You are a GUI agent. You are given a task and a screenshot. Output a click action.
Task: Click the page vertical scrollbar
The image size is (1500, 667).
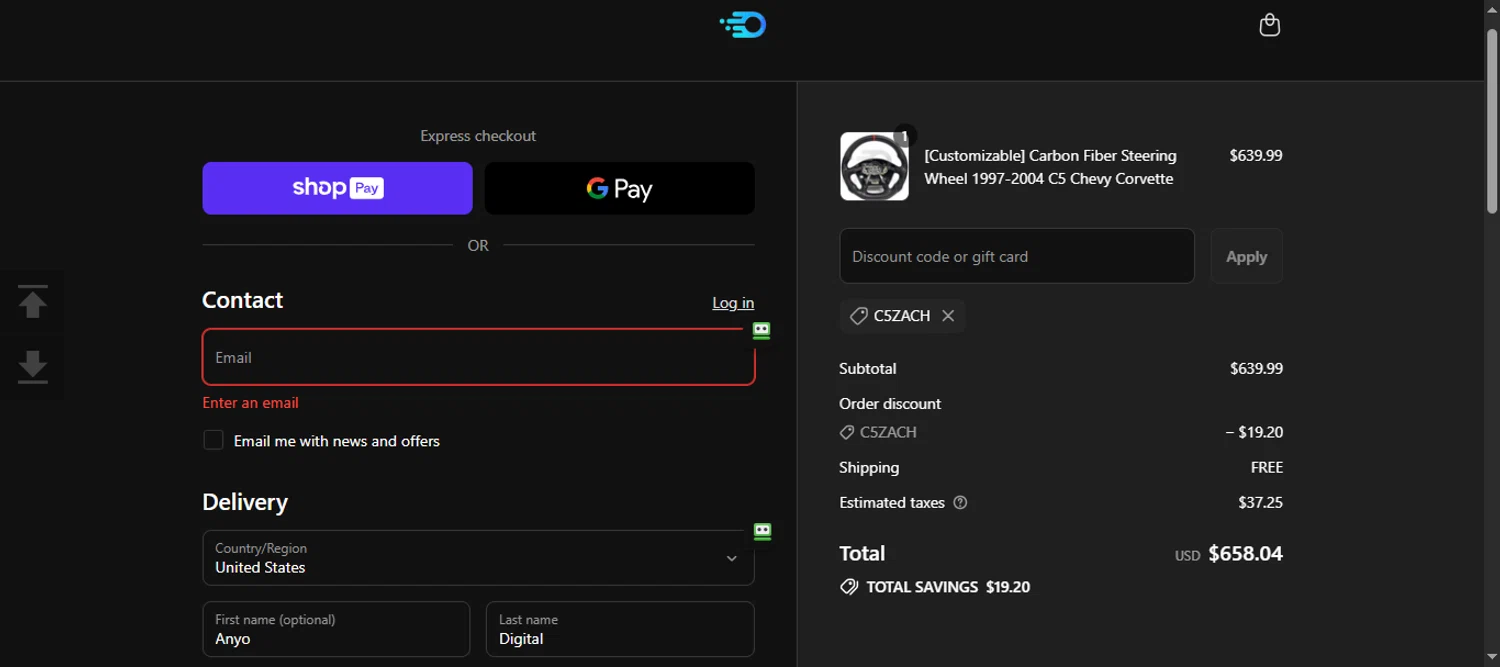click(x=1491, y=120)
